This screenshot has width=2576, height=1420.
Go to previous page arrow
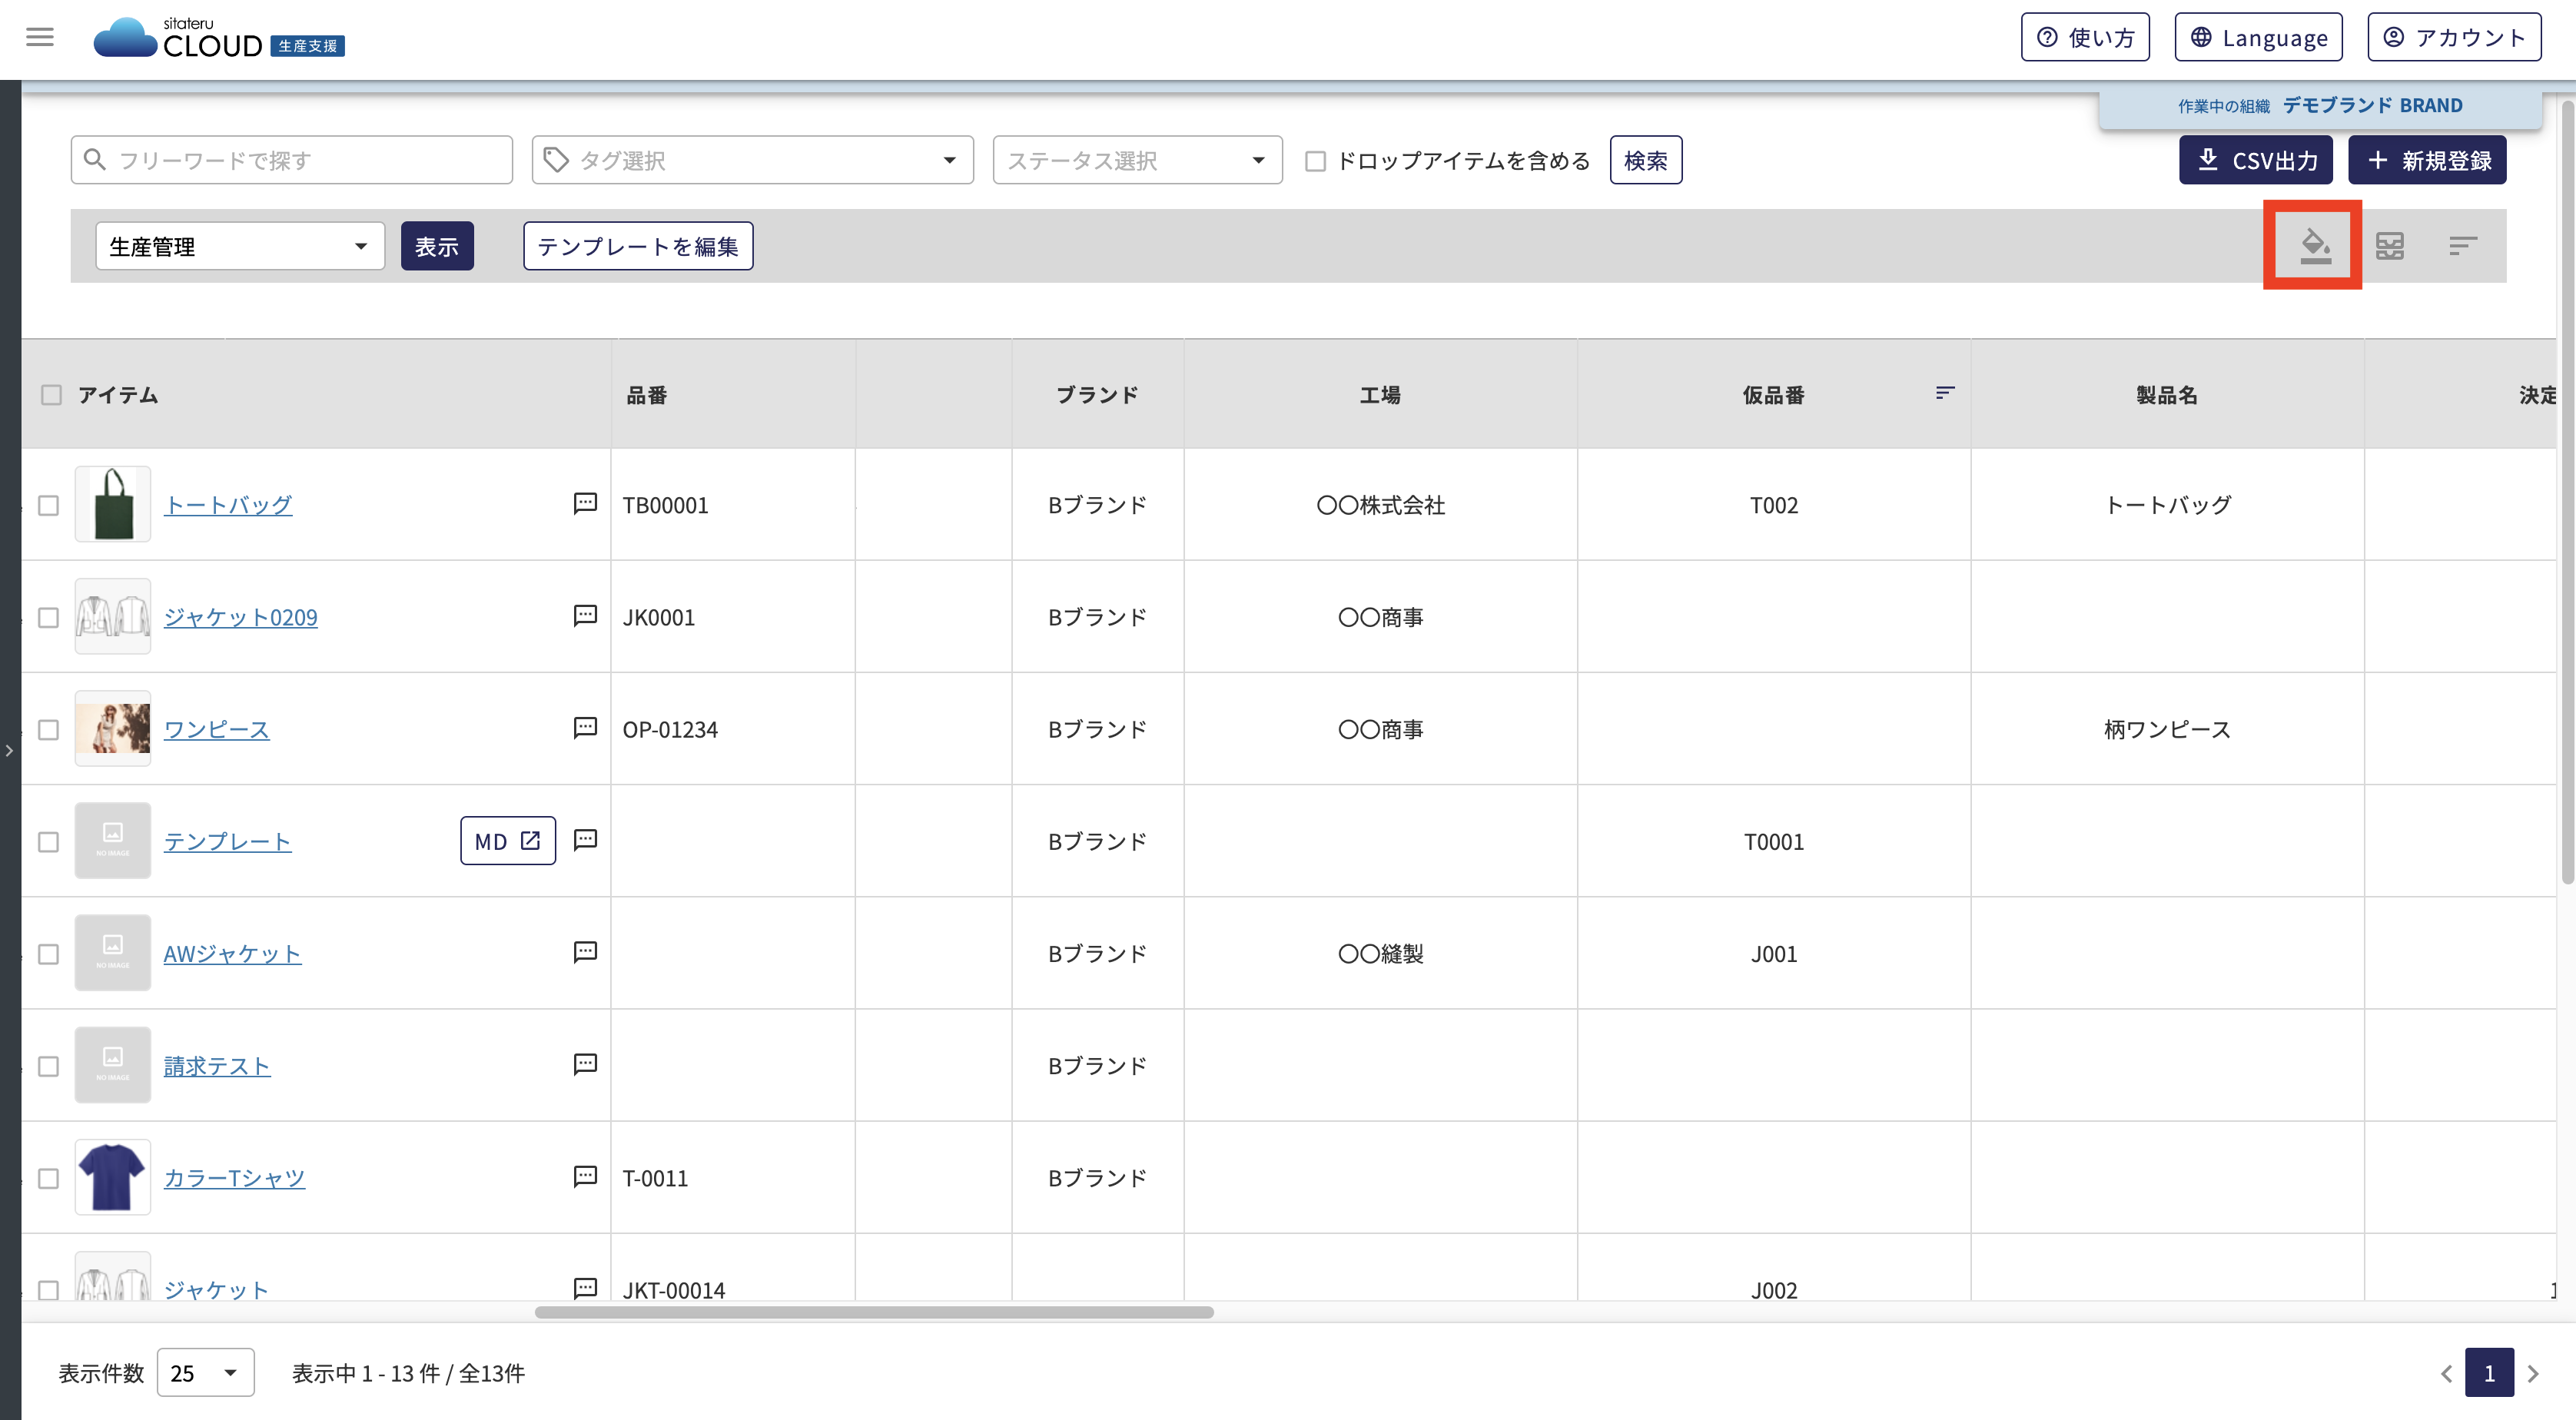pos(2446,1373)
